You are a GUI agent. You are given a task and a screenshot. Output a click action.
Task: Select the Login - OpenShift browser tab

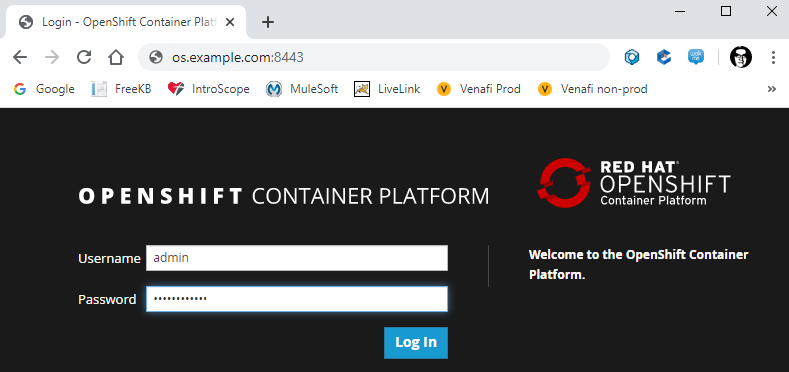point(126,22)
